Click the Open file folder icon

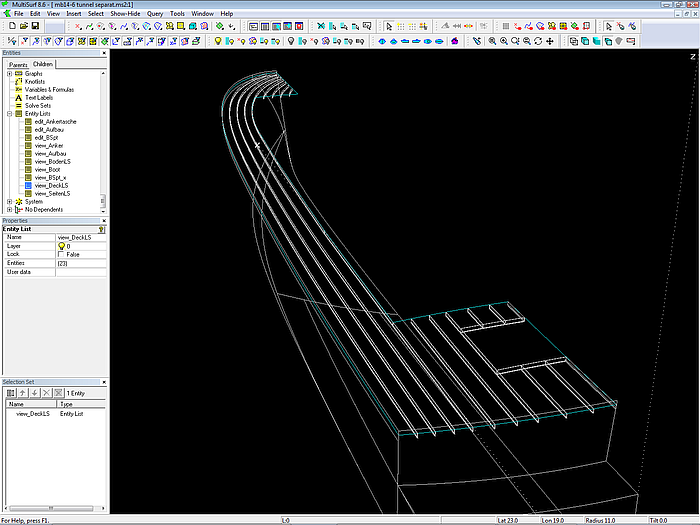[x=23, y=26]
